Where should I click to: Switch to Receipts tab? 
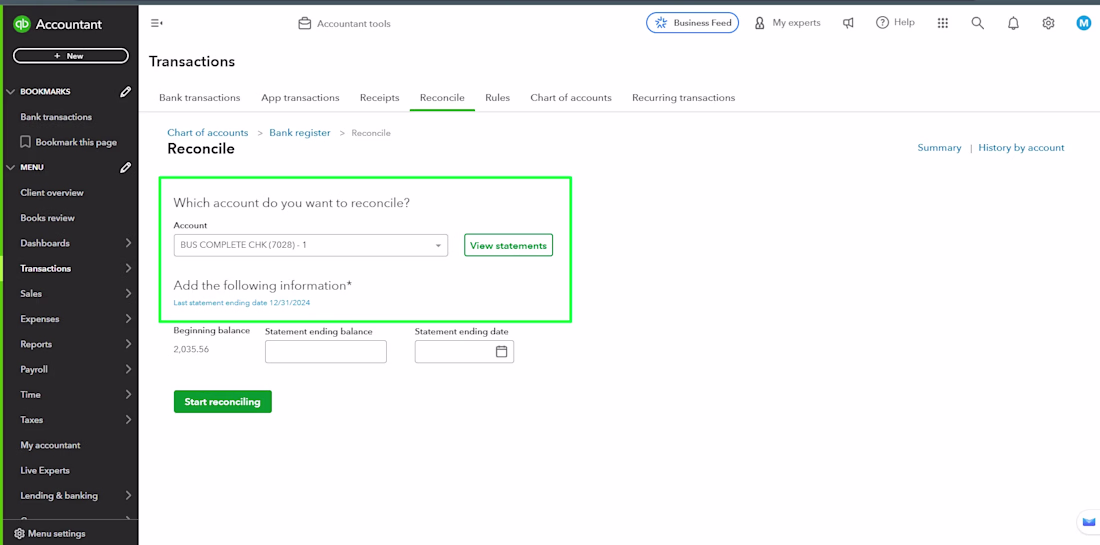tap(380, 97)
